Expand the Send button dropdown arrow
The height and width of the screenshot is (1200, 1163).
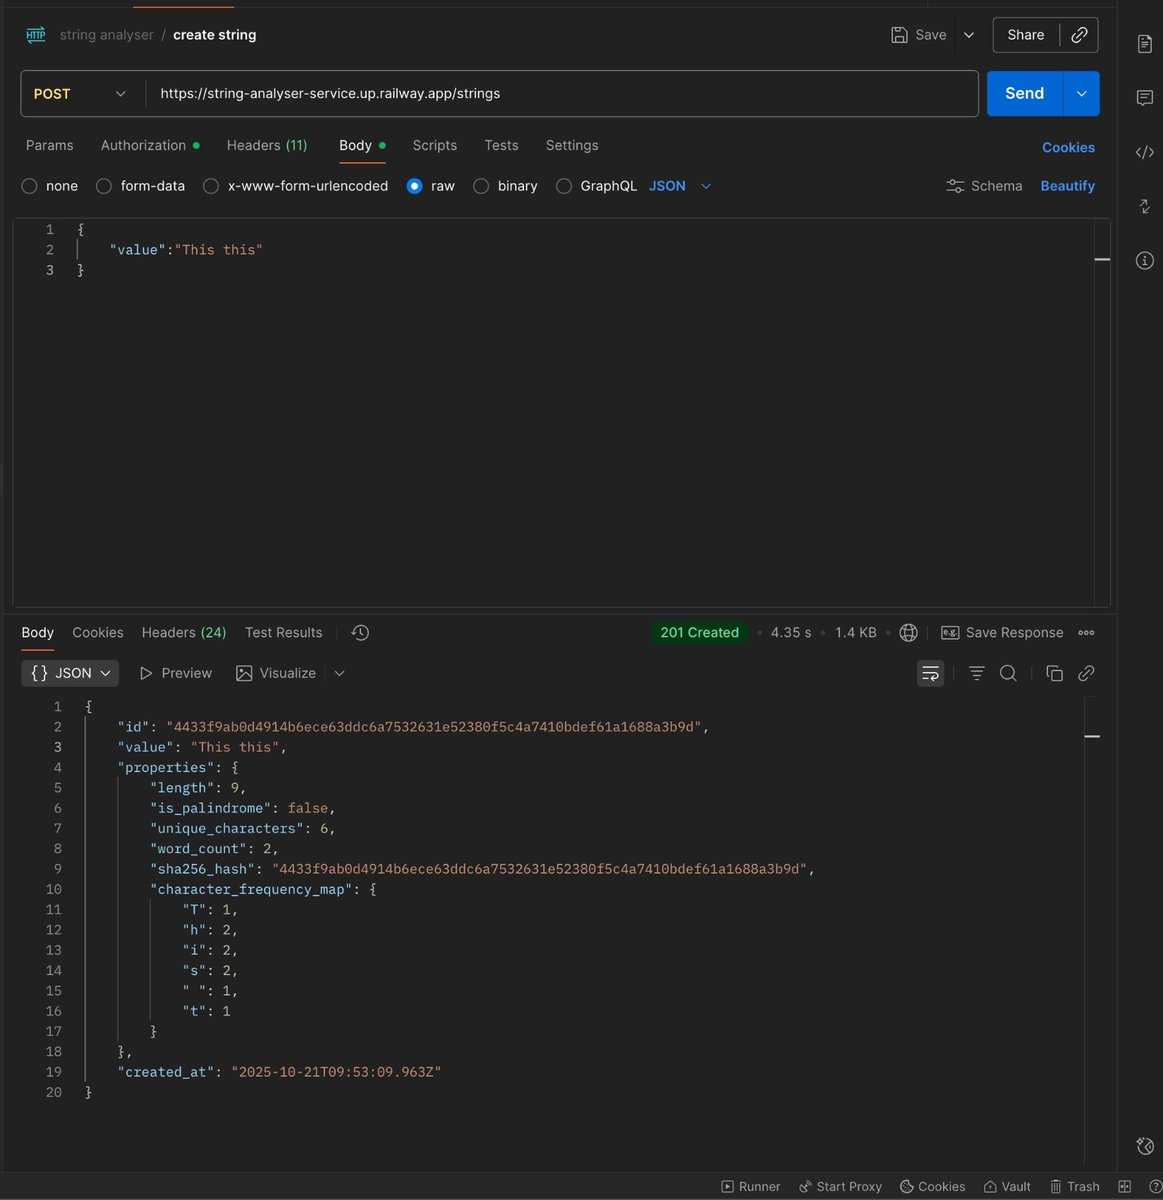1080,93
